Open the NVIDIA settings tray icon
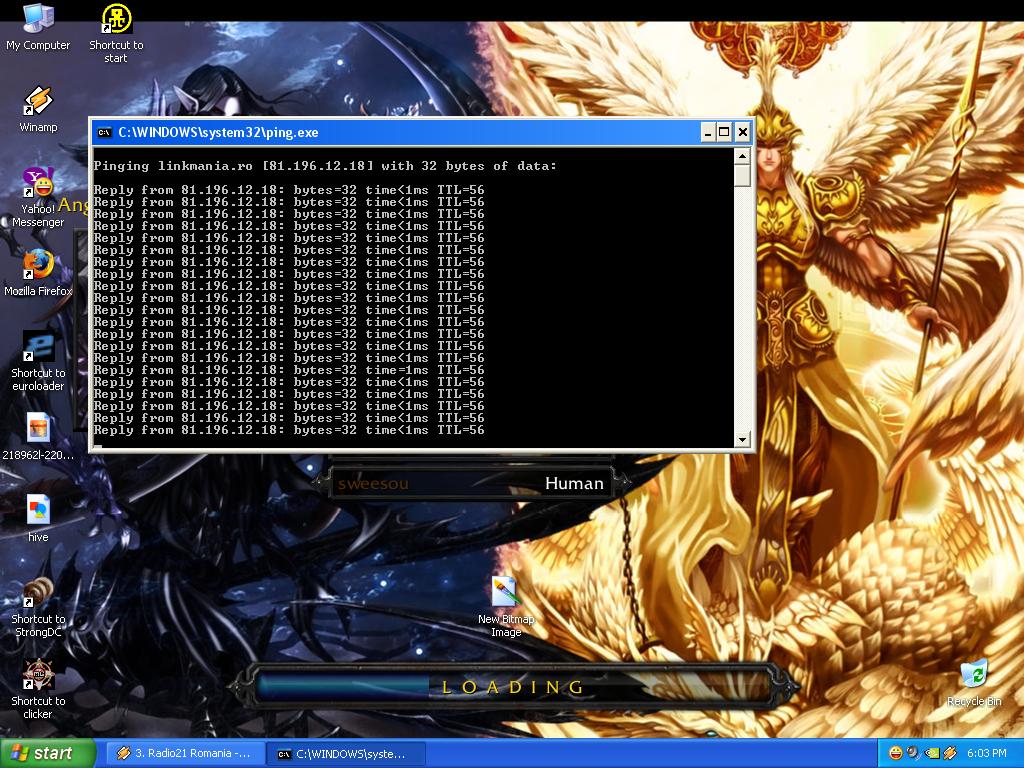The height and width of the screenshot is (768, 1024). coord(932,753)
